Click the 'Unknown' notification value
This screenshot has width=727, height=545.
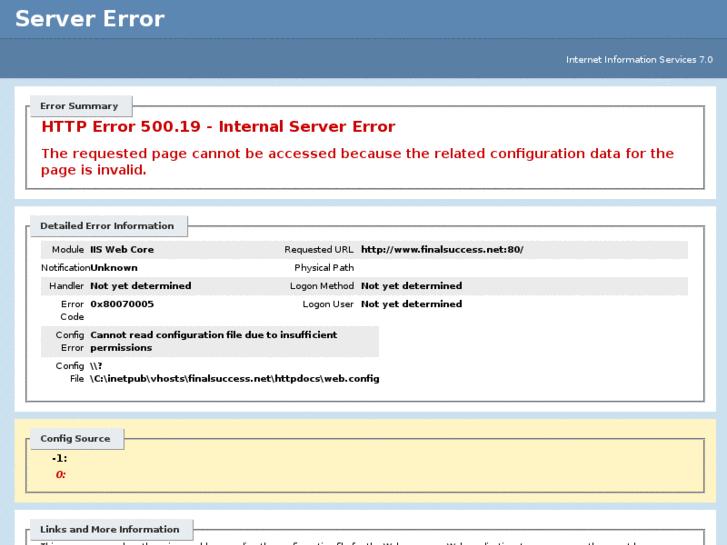114,268
